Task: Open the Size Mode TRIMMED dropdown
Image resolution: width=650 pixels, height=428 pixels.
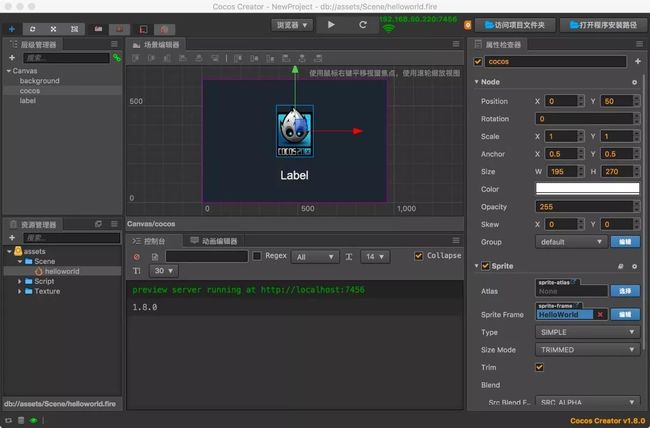Action: coord(587,350)
